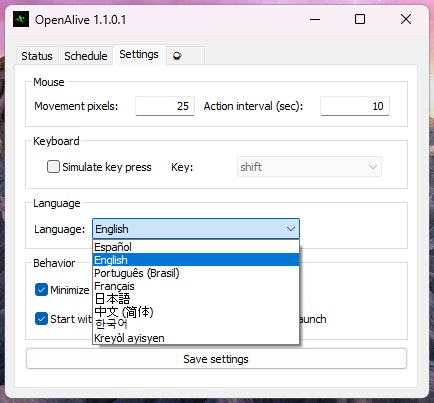Pick 한국어 from the language list
This screenshot has height=403, width=434.
point(196,324)
